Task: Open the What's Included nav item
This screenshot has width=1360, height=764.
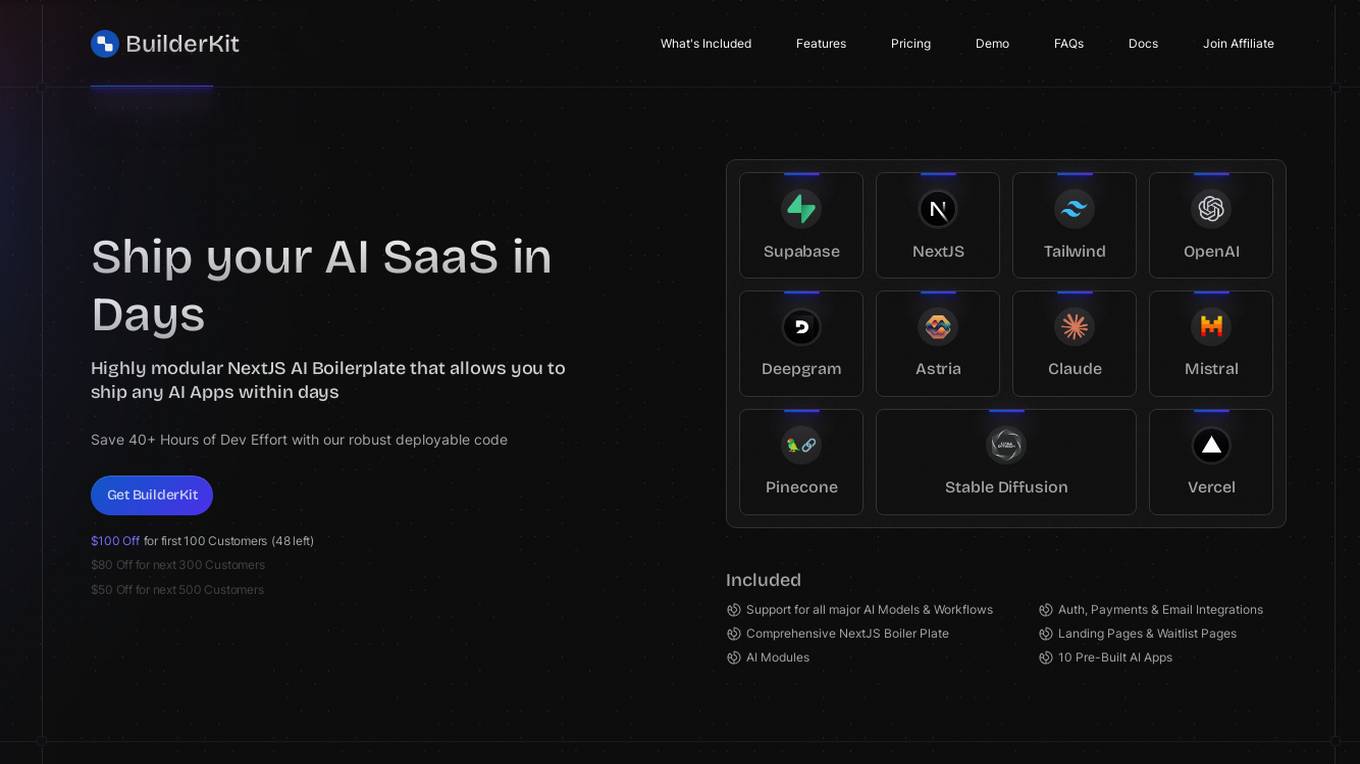Action: (706, 44)
